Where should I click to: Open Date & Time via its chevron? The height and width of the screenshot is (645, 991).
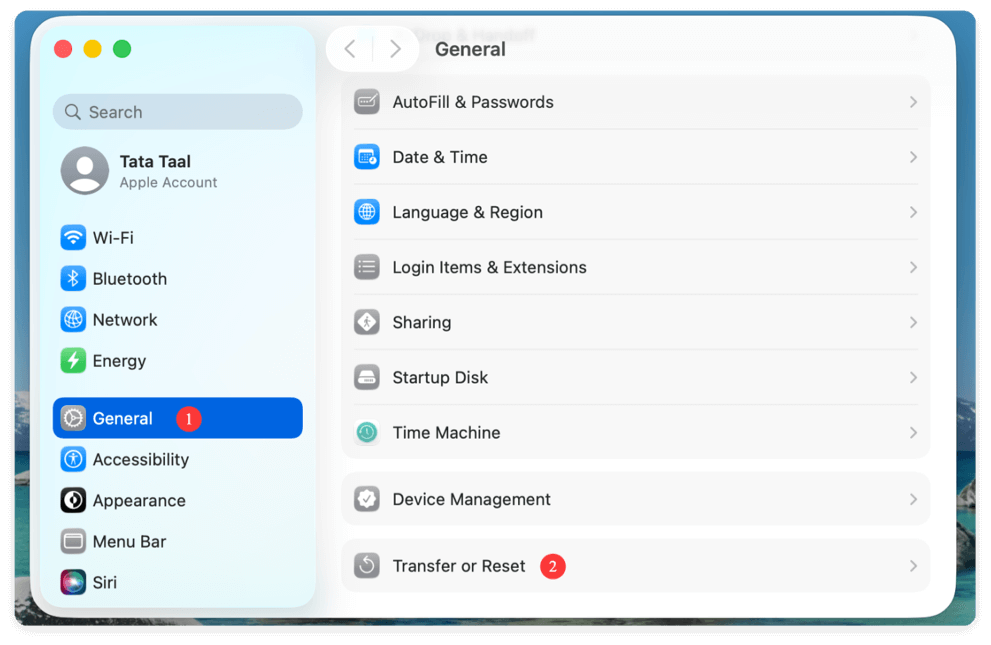tap(912, 157)
